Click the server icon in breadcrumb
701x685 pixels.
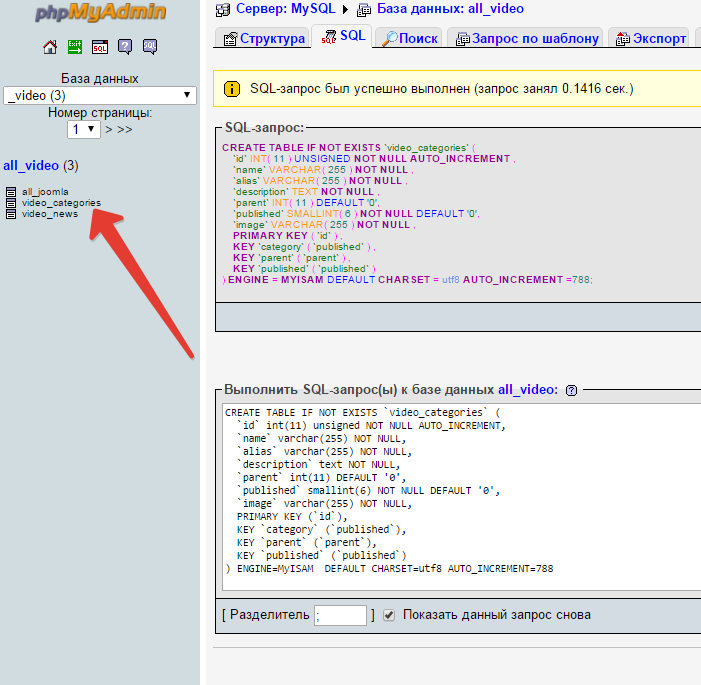point(223,9)
